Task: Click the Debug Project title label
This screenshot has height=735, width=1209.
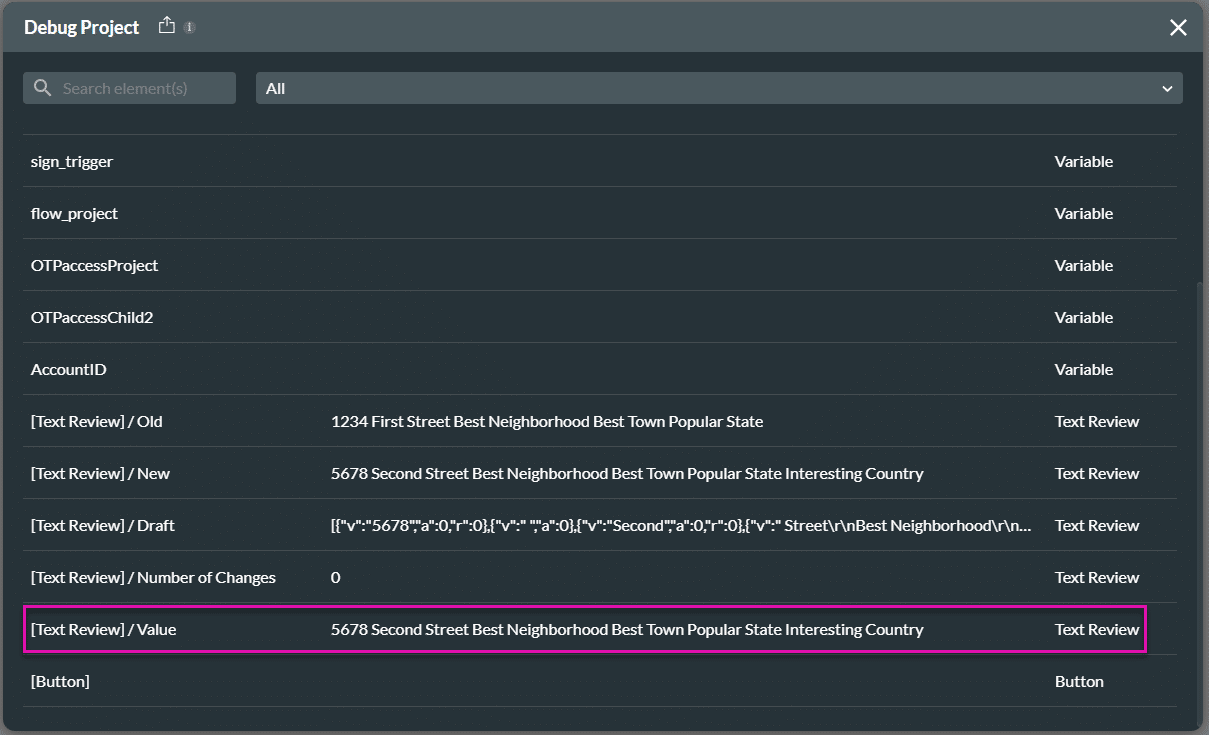Action: [82, 27]
